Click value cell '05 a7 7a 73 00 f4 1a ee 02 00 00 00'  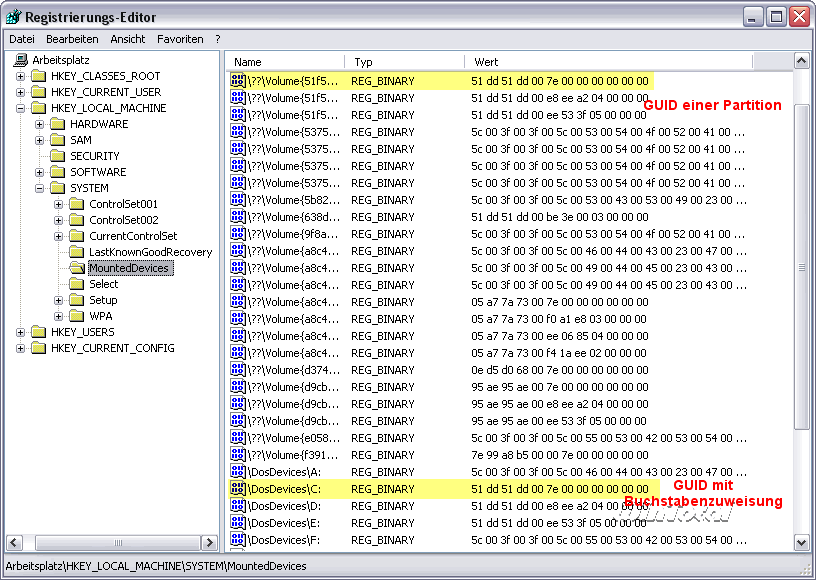pyautogui.click(x=559, y=353)
